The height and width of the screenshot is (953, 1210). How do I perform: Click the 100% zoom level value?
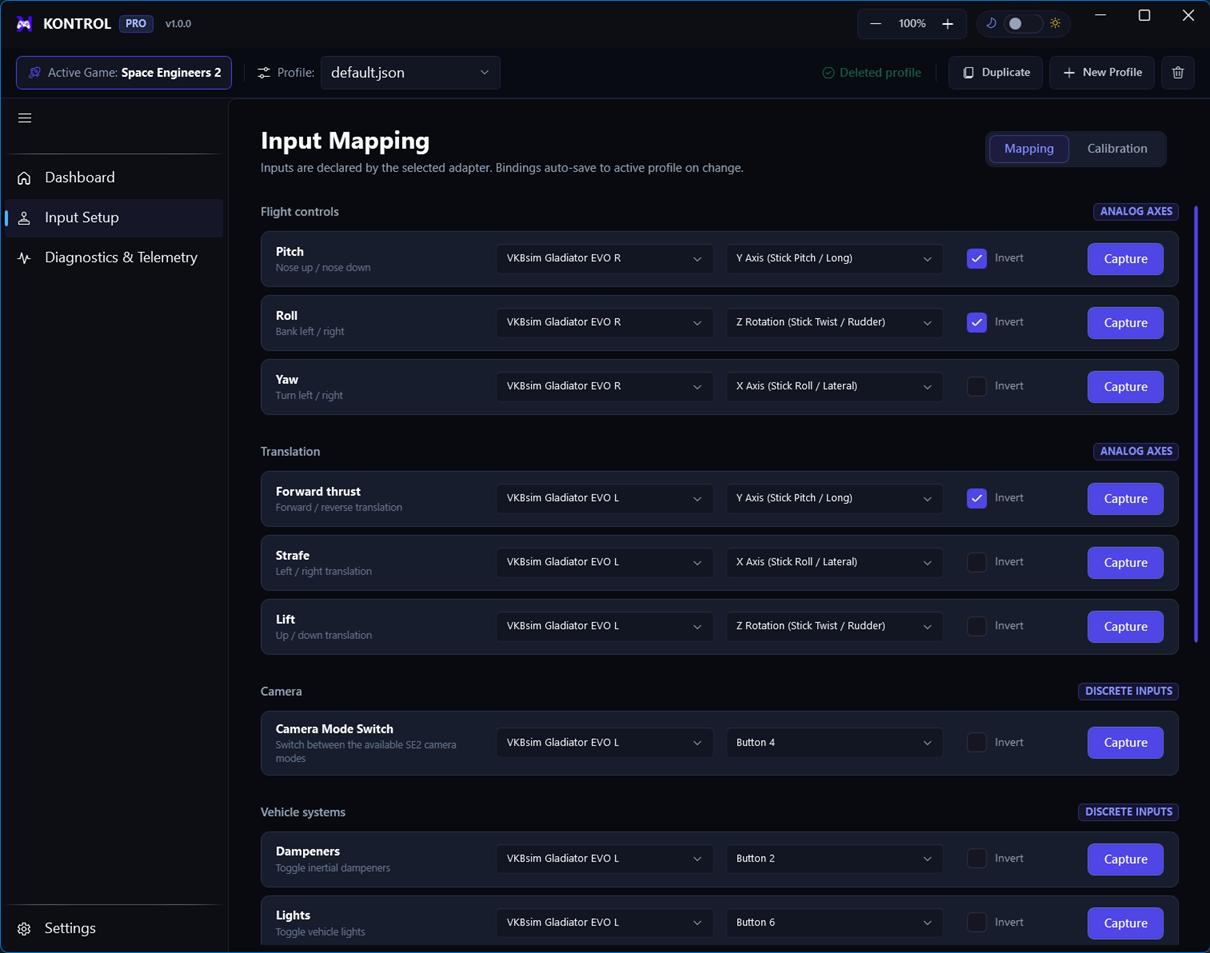912,24
